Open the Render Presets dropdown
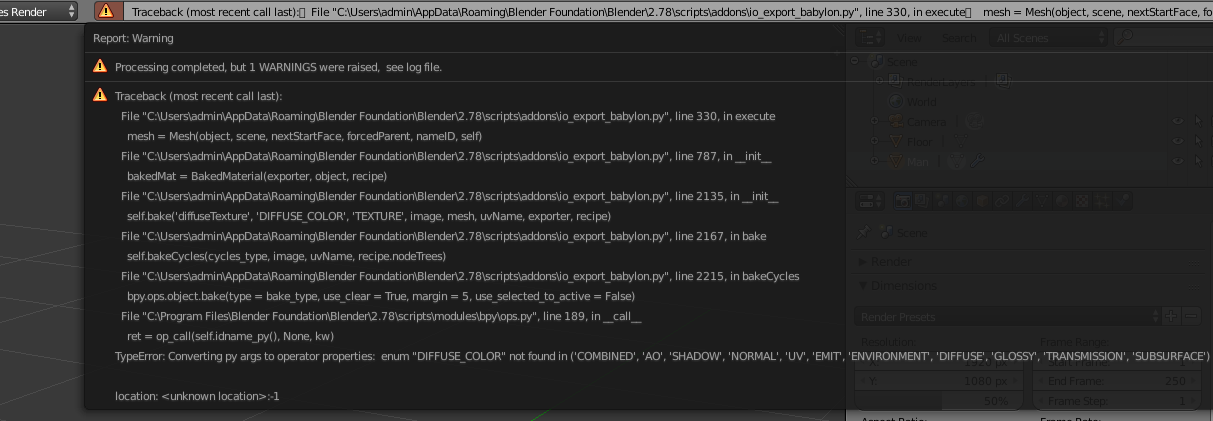 pos(1009,317)
